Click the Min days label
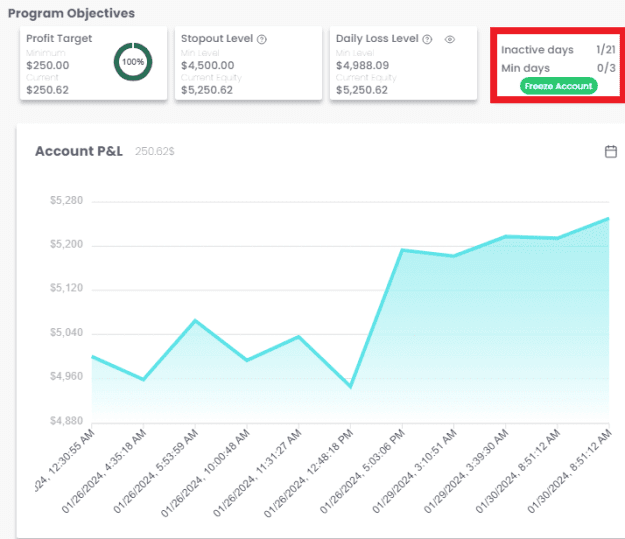Viewport: 625px width, 539px height. [525, 68]
